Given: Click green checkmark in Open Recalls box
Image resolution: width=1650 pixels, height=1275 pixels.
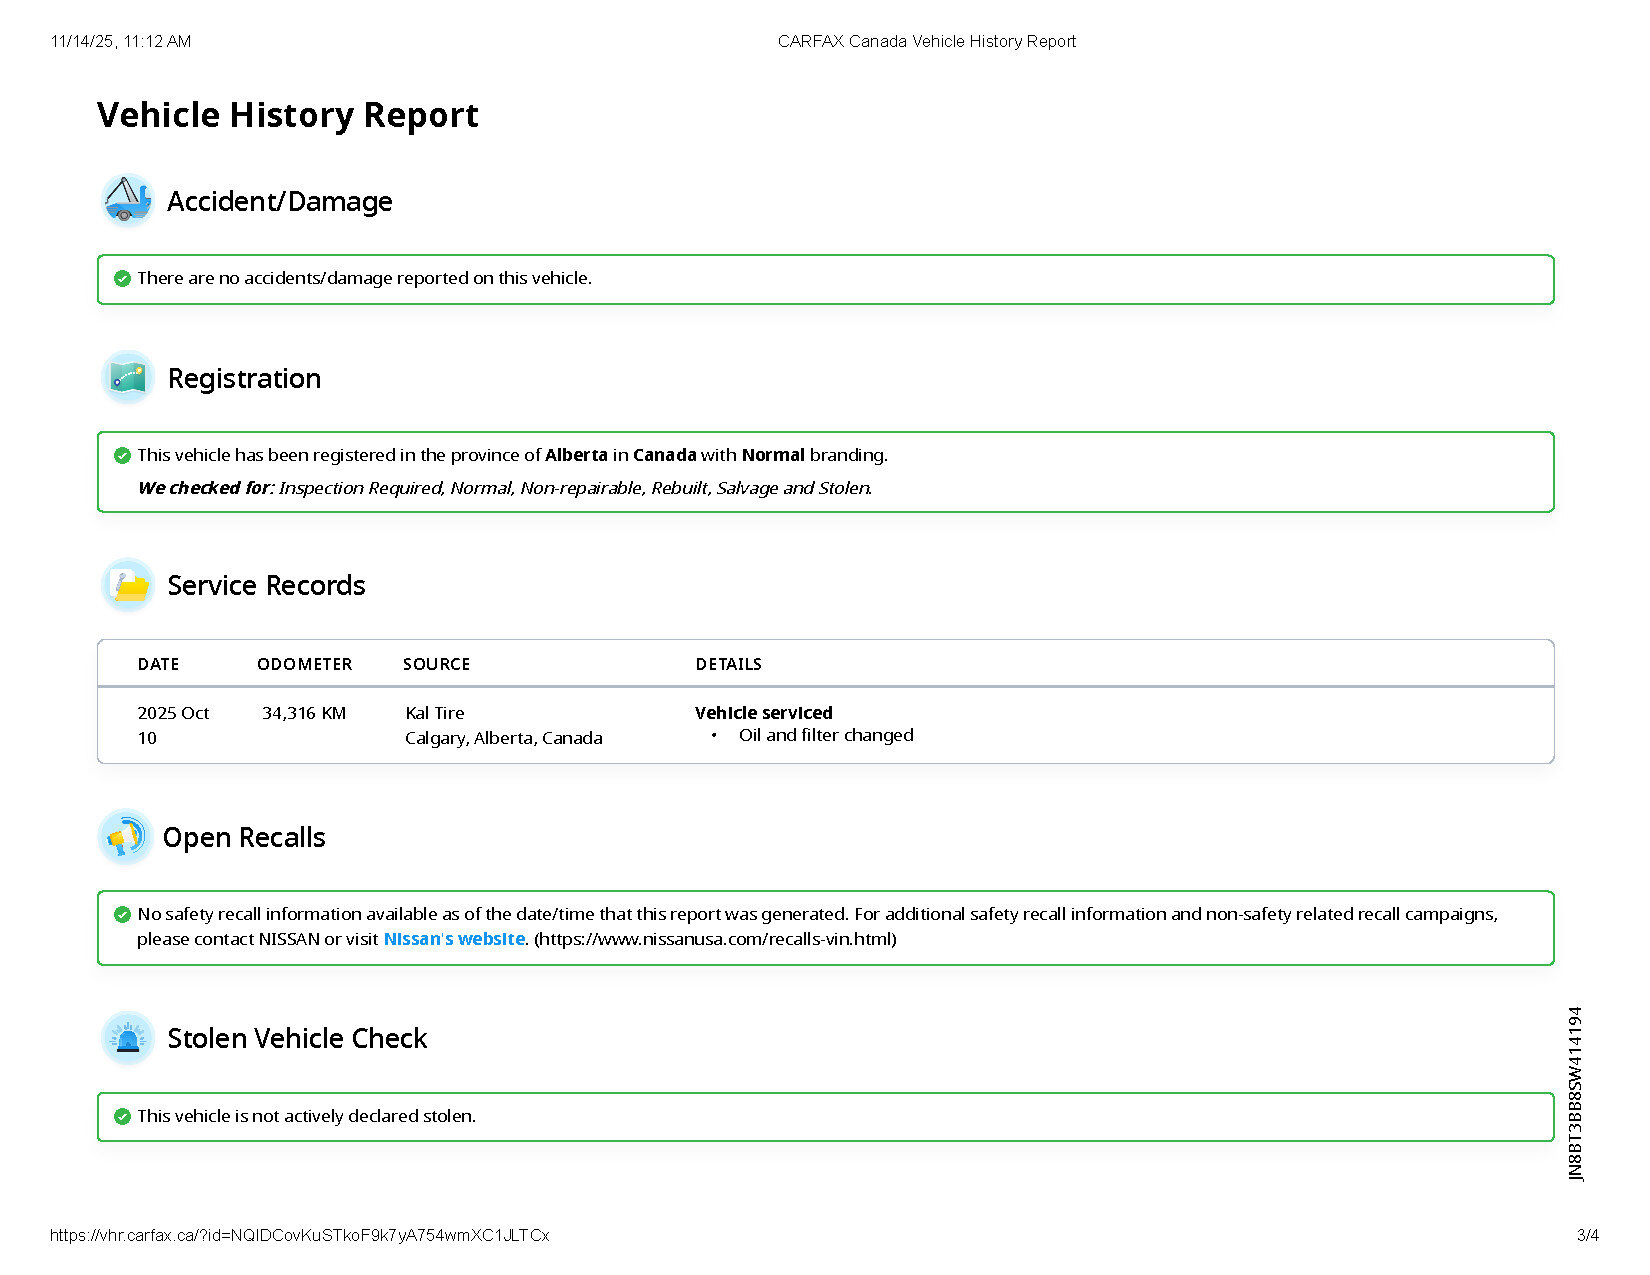Looking at the screenshot, I should [122, 914].
